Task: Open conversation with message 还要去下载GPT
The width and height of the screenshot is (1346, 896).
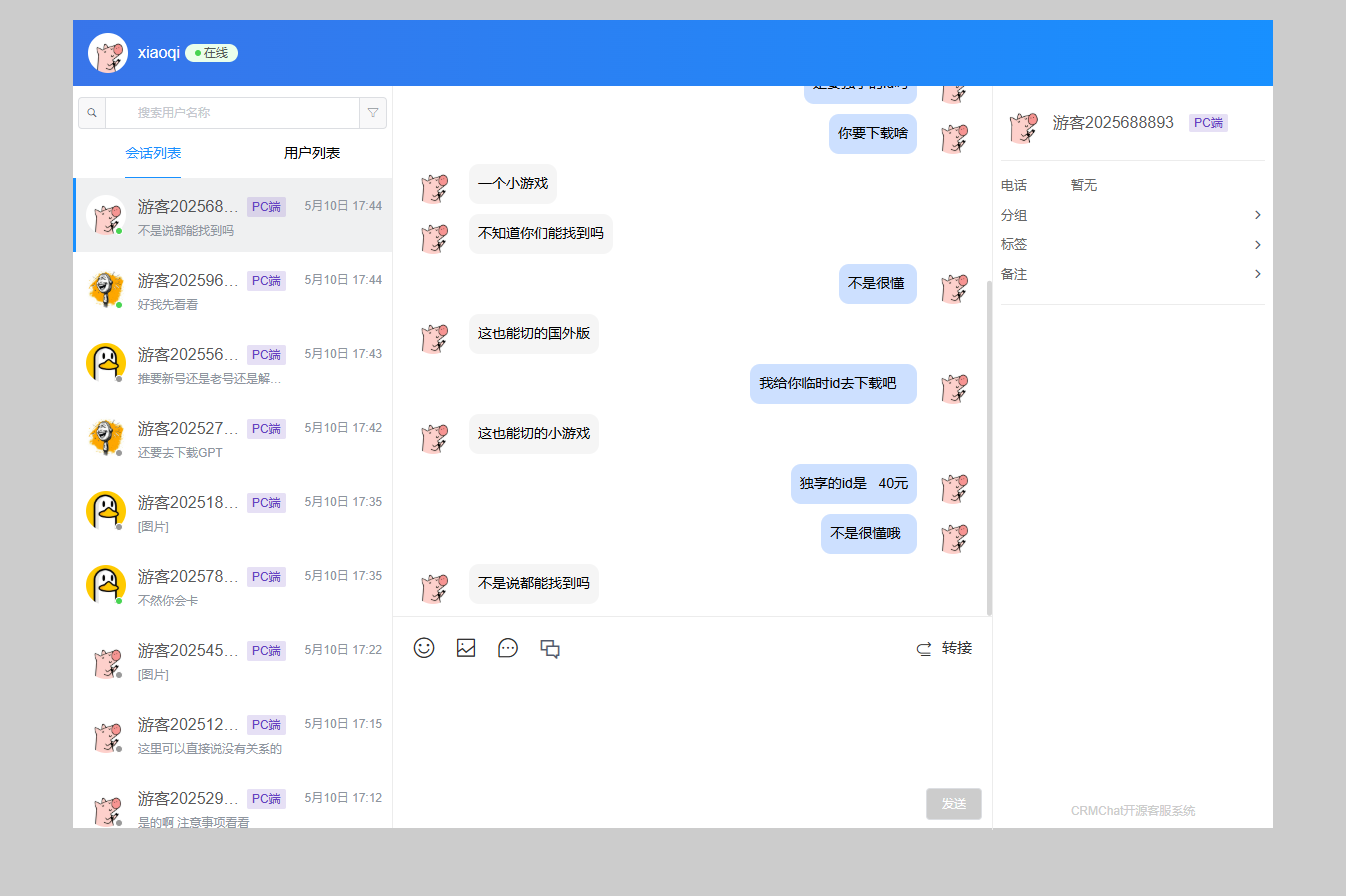Action: (232, 437)
